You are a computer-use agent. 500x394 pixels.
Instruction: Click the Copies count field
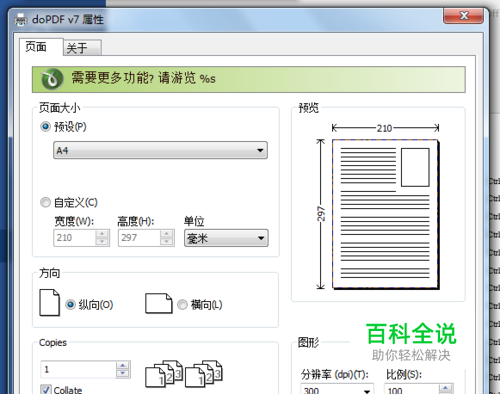78,369
